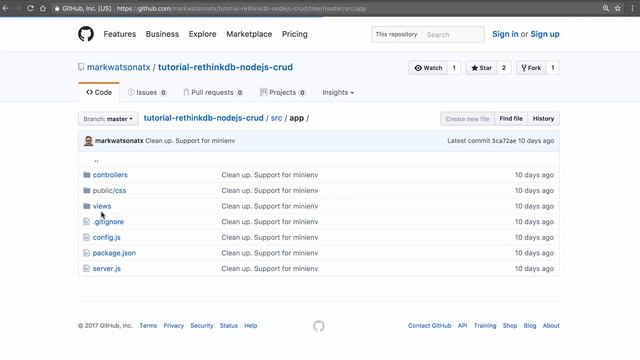Image resolution: width=640 pixels, height=360 pixels.
Task: Open Branch: master dropdown
Action: coord(108,119)
